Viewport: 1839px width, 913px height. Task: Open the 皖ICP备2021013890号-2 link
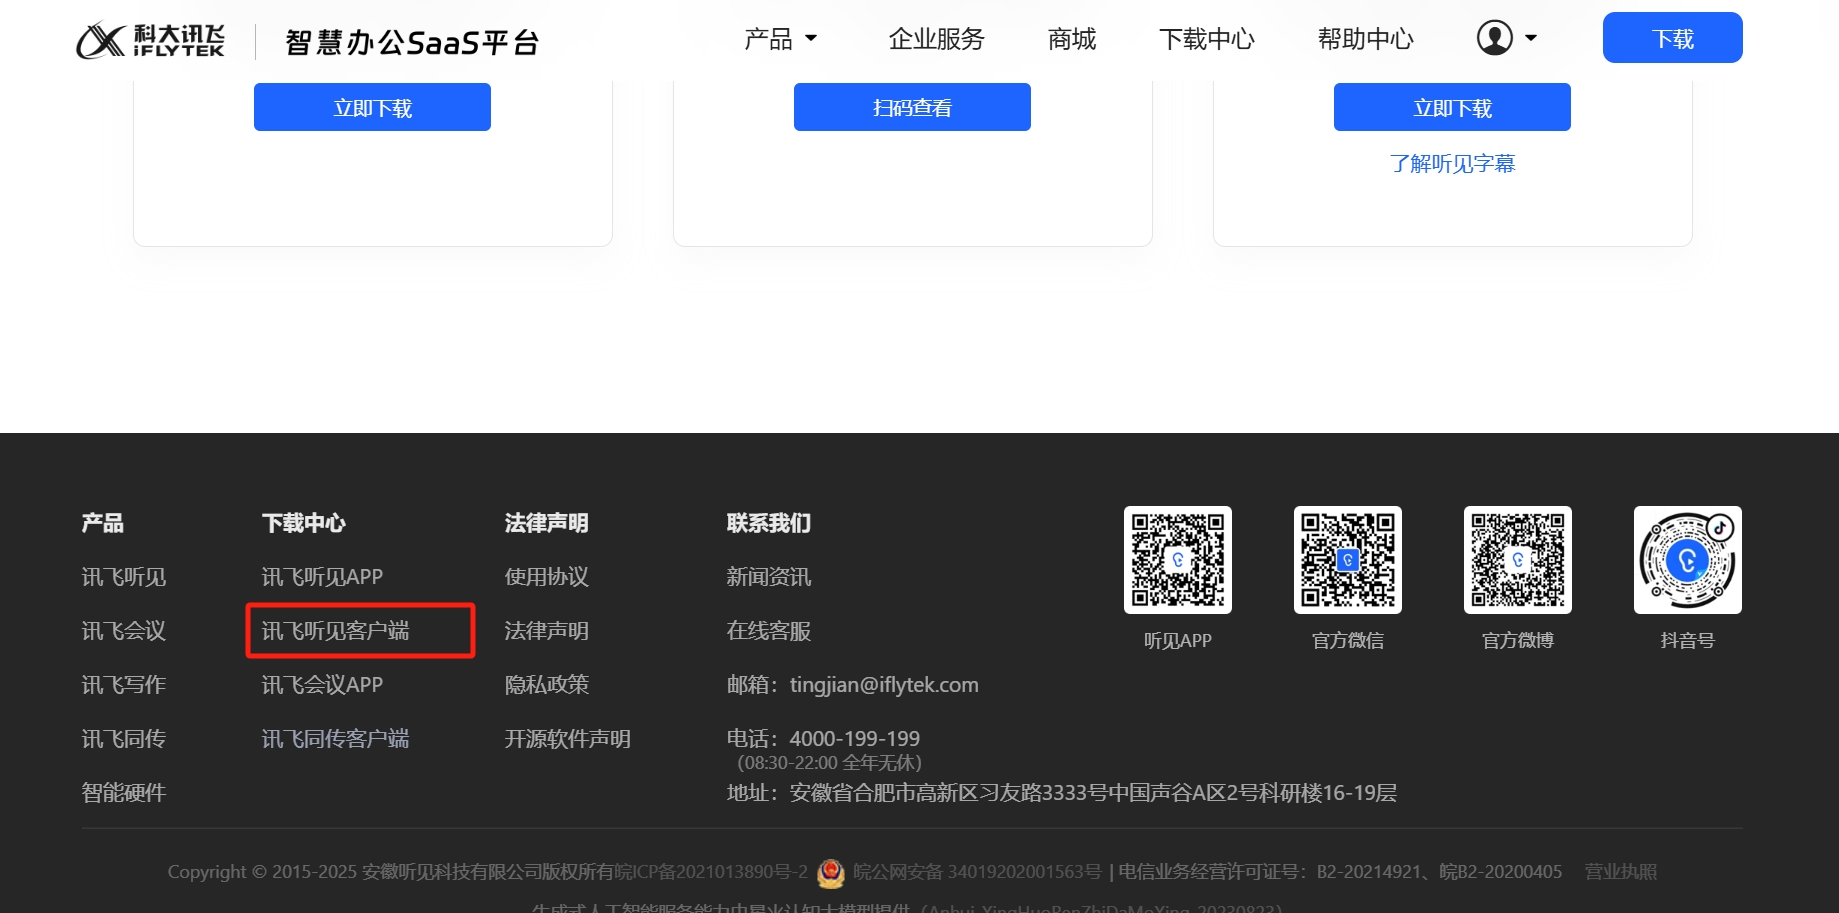point(711,872)
